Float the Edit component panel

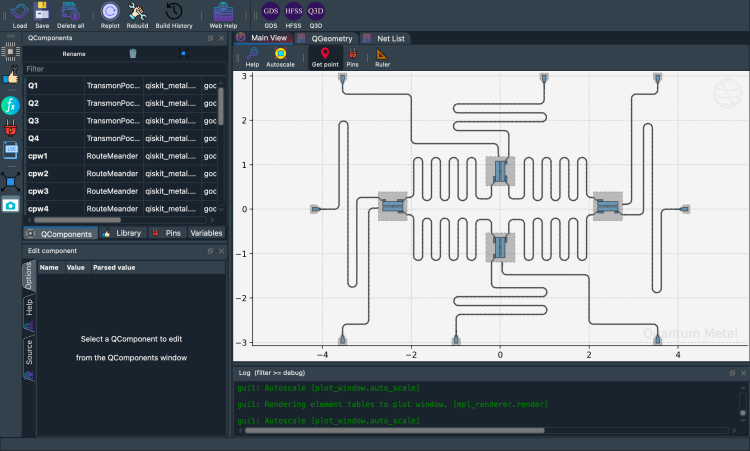click(x=210, y=251)
